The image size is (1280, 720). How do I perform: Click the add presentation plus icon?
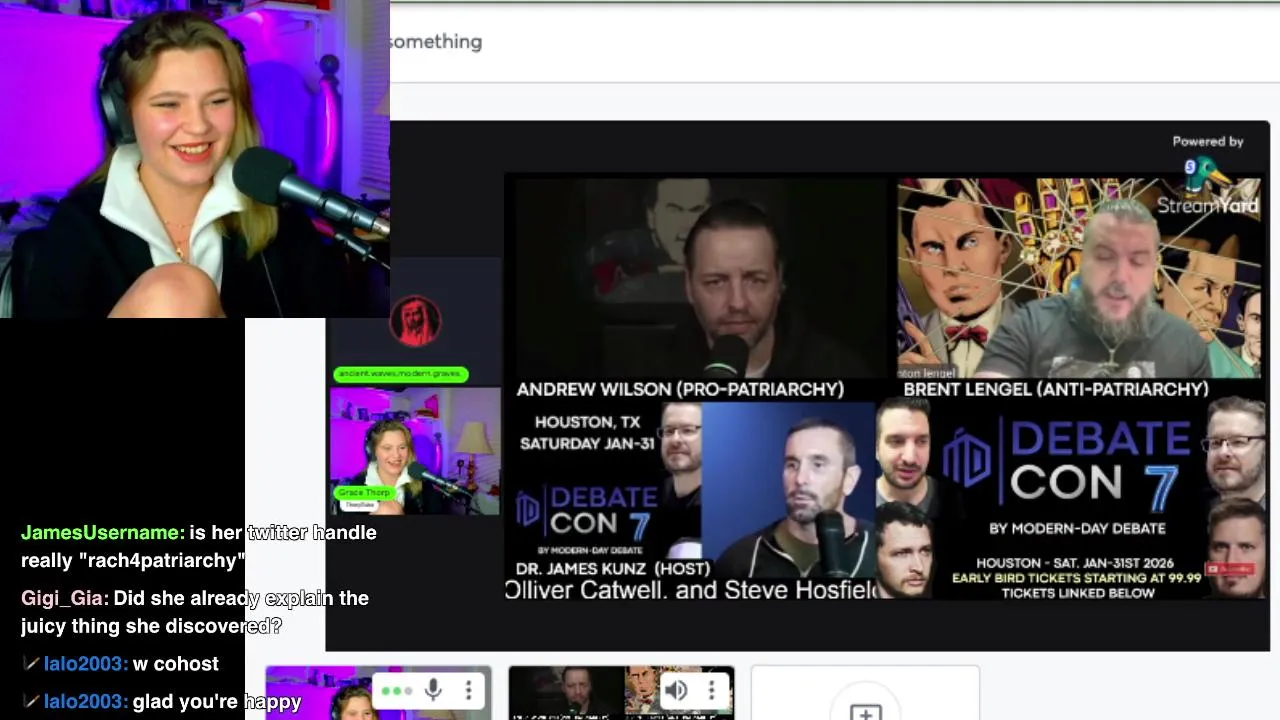(x=865, y=712)
